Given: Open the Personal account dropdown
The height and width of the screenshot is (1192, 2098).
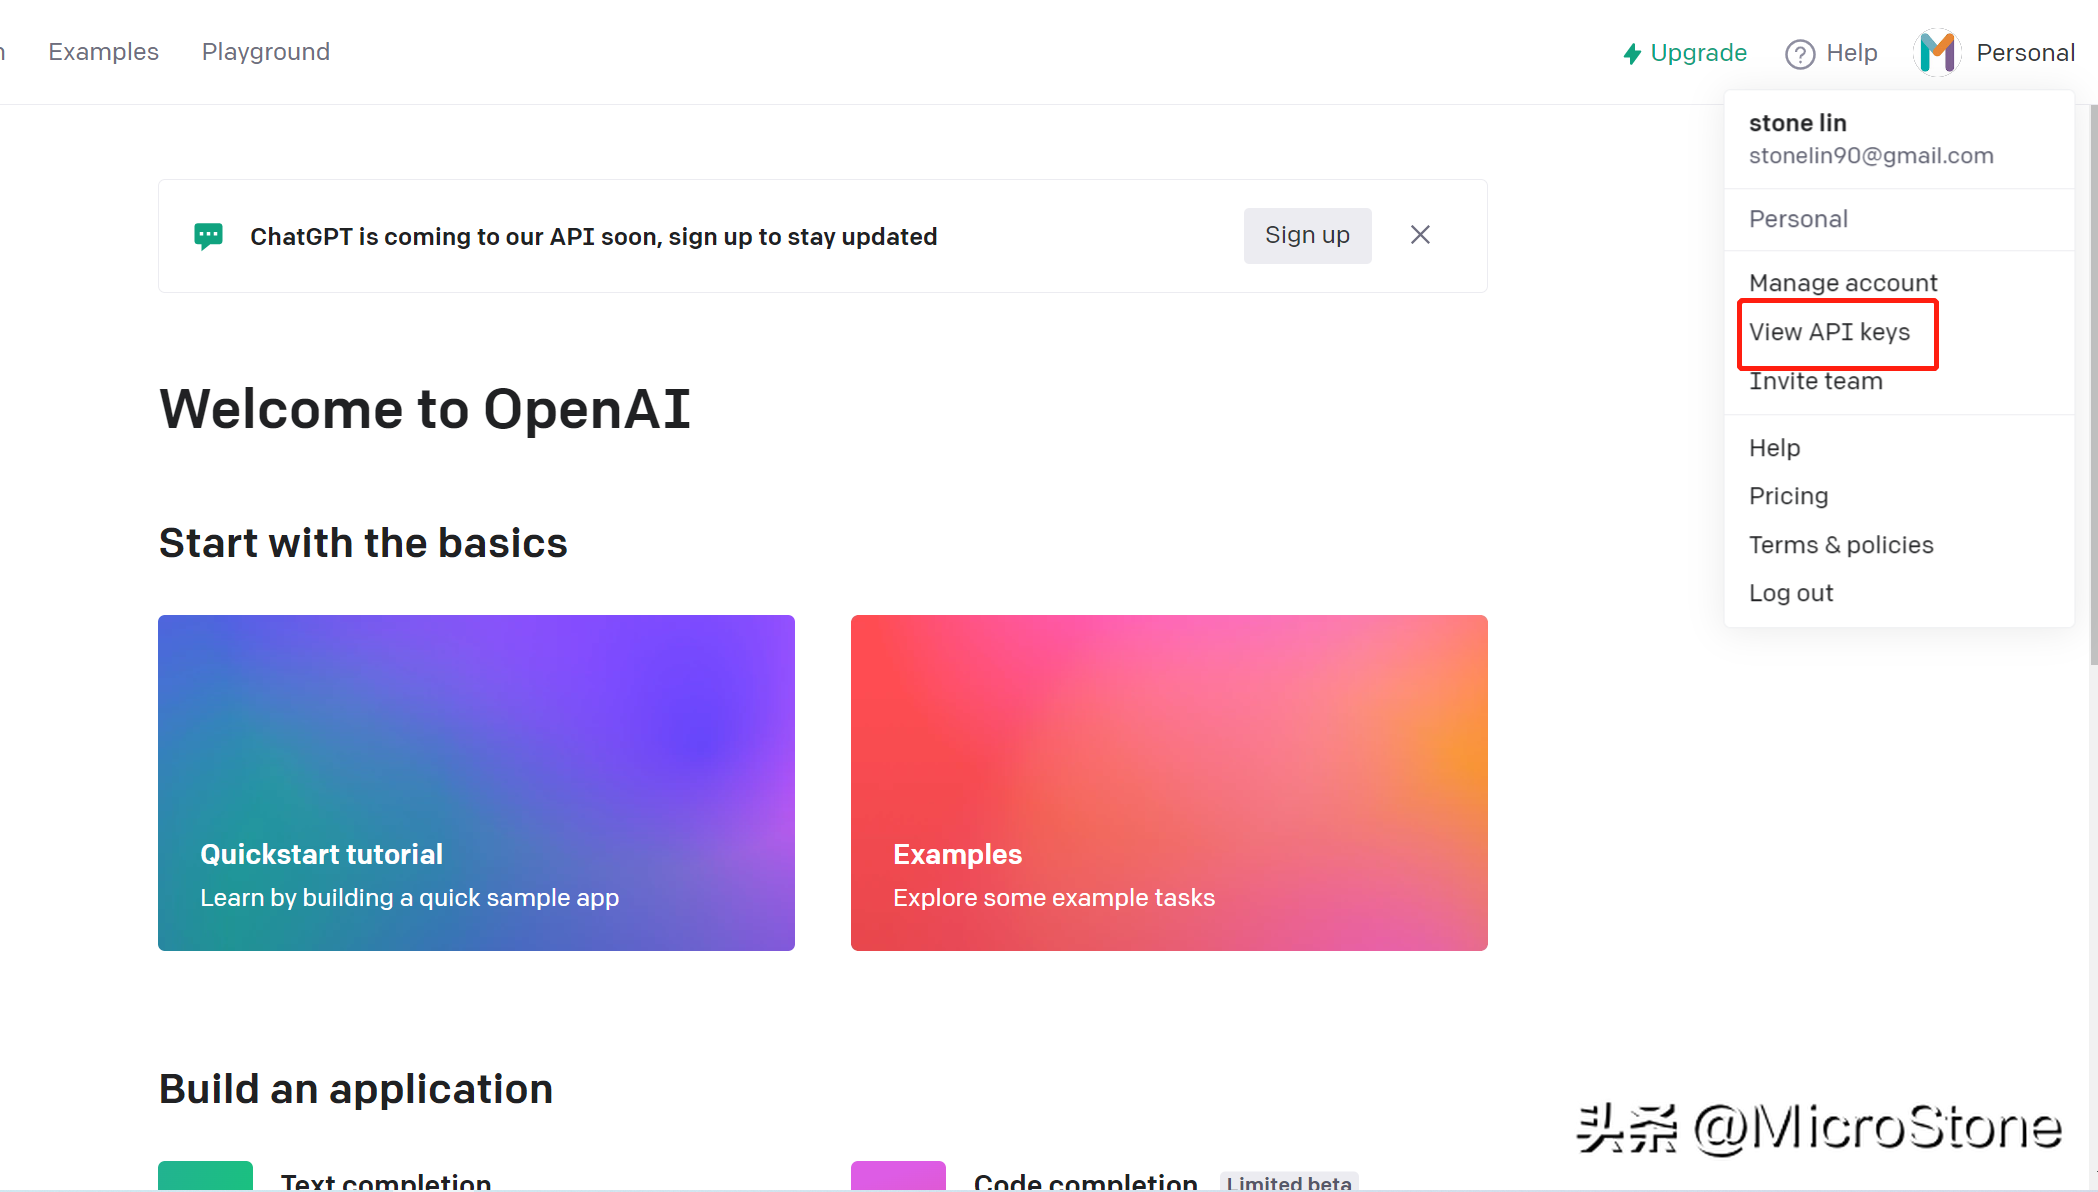Looking at the screenshot, I should pos(2025,53).
